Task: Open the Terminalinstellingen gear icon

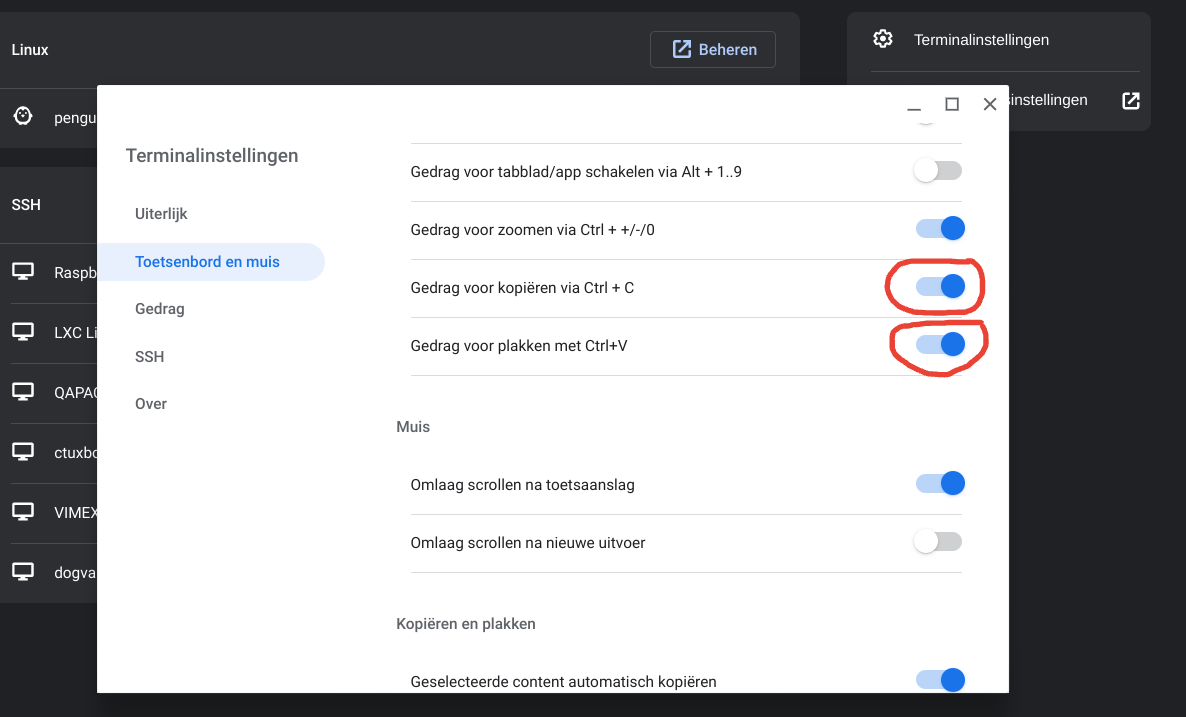Action: click(883, 39)
